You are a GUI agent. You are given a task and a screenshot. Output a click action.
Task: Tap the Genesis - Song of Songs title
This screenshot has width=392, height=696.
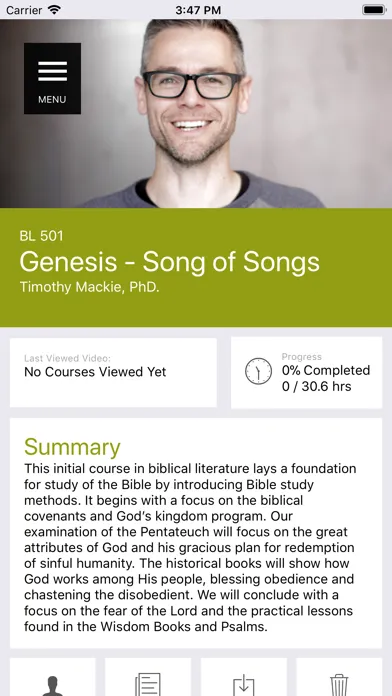click(169, 262)
